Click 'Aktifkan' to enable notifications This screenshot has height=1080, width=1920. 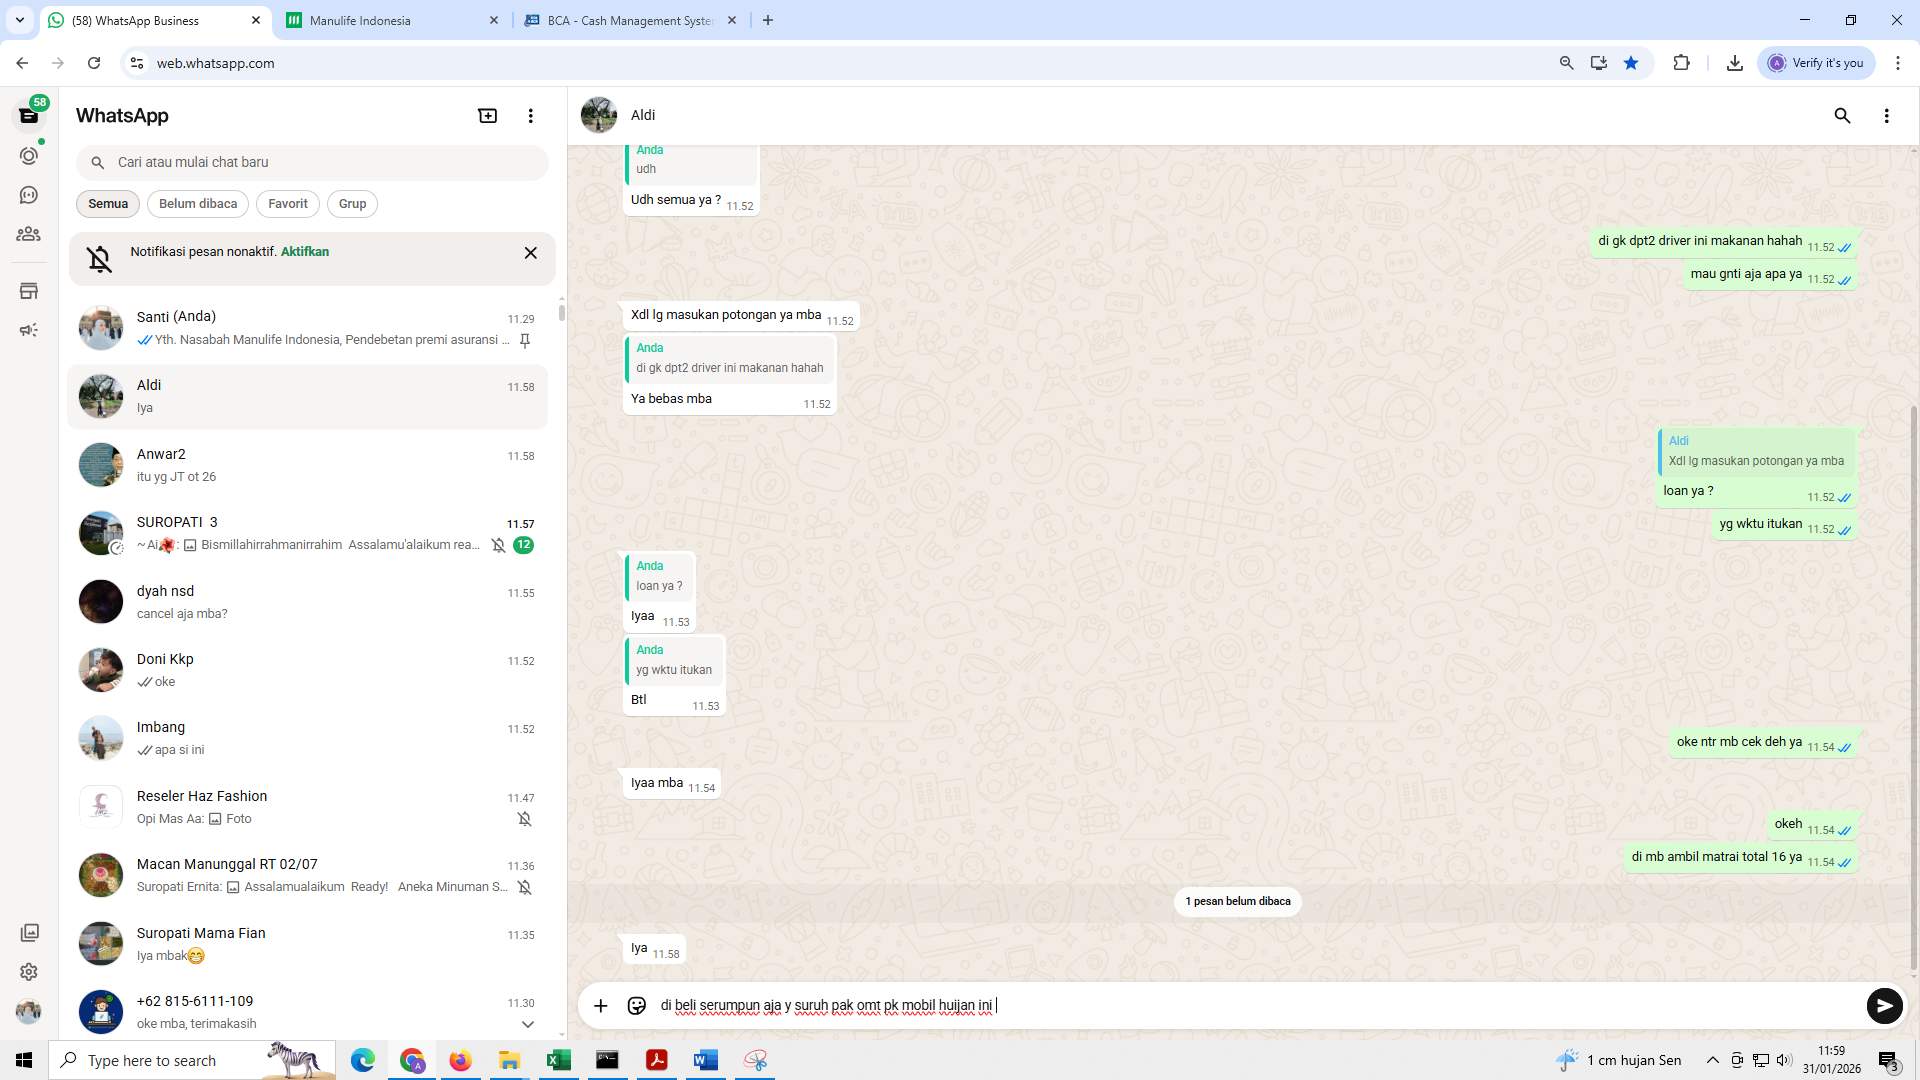pos(303,252)
